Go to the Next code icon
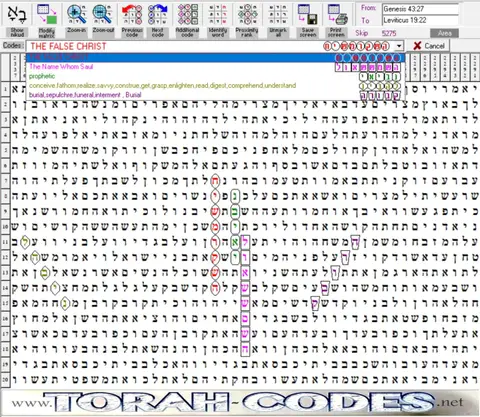Image resolution: width=480 pixels, height=417 pixels. tap(158, 14)
